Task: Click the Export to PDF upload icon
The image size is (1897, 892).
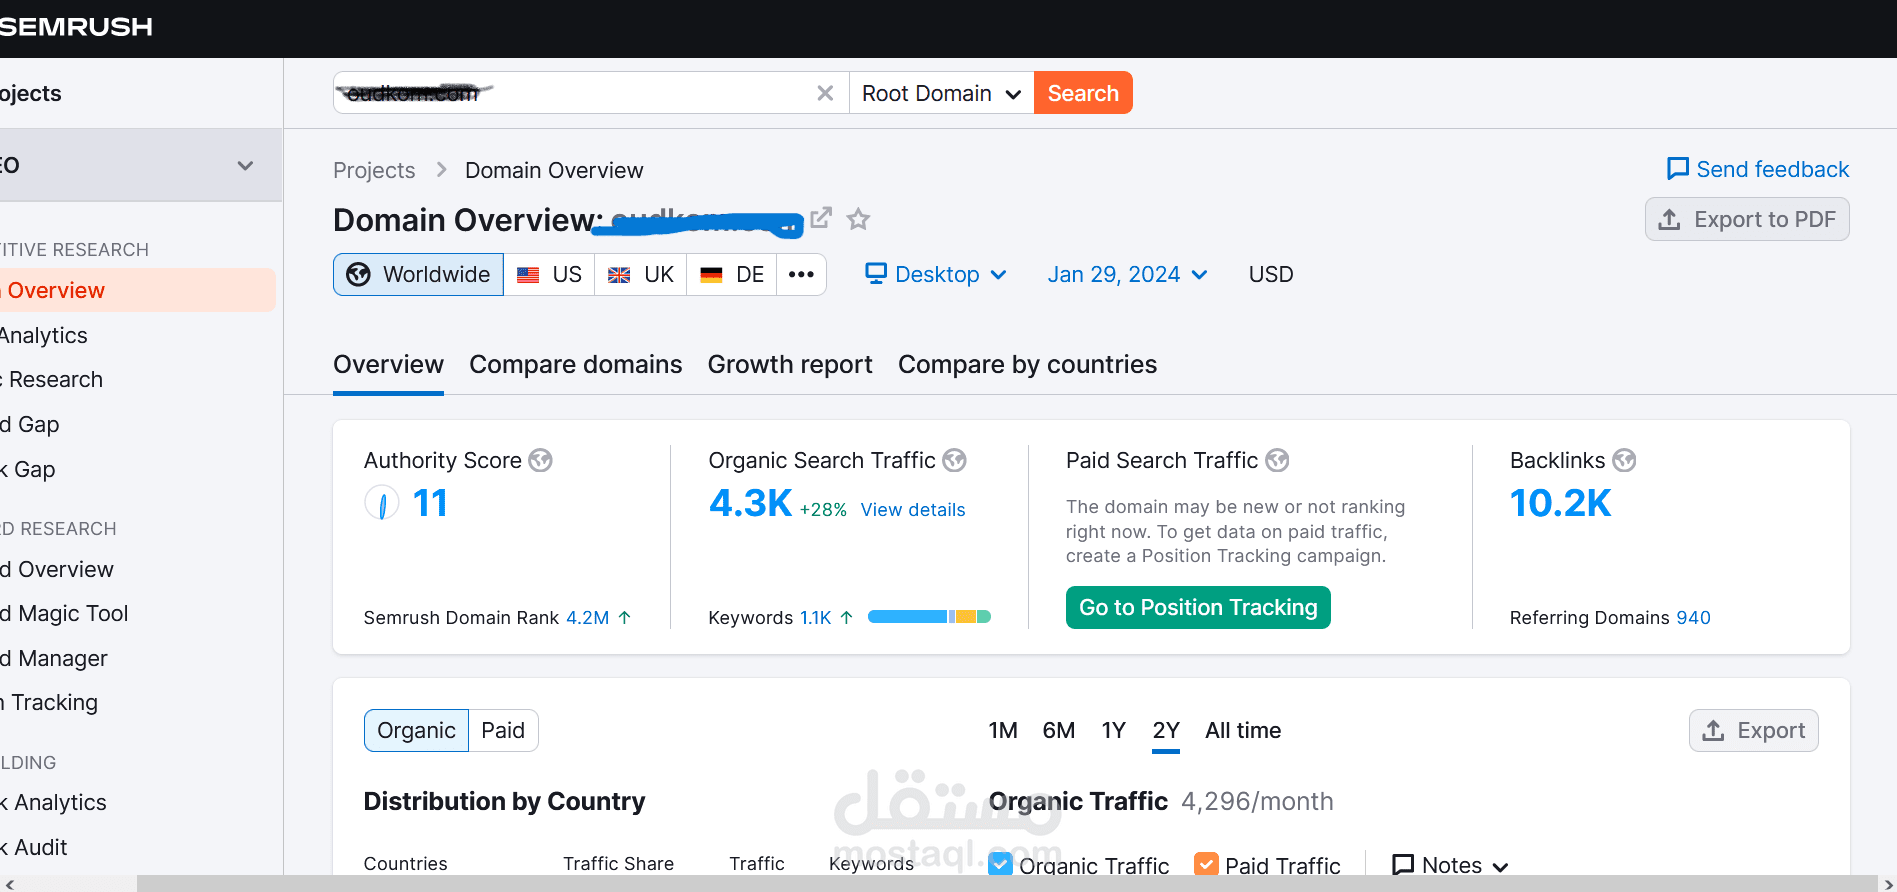Action: 1669,219
